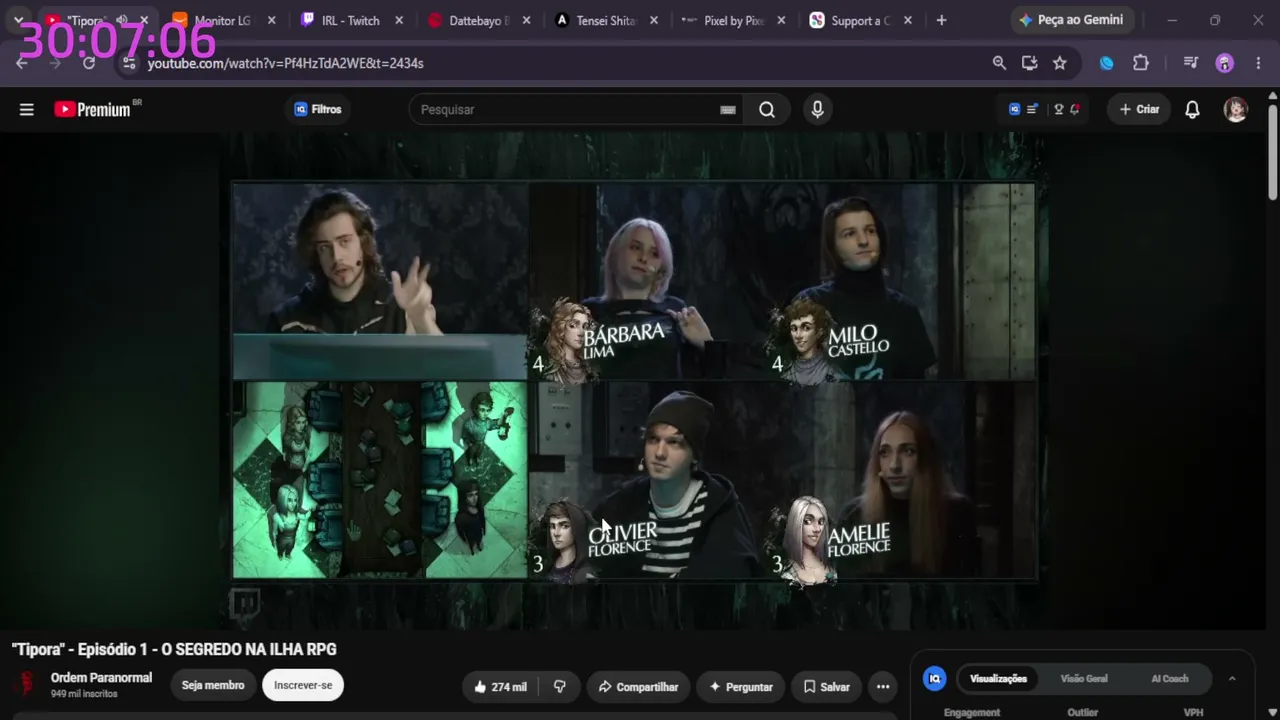The height and width of the screenshot is (720, 1280).
Task: Open the zoom magnifier in address bar
Action: tap(999, 63)
